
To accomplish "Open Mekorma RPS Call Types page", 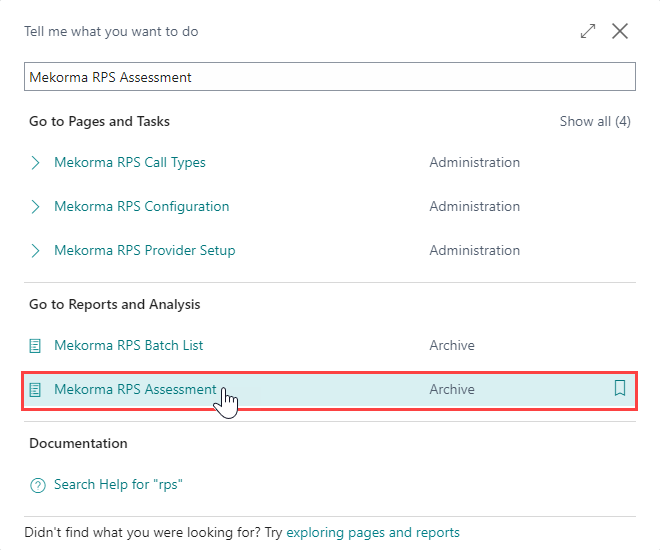I will (130, 162).
